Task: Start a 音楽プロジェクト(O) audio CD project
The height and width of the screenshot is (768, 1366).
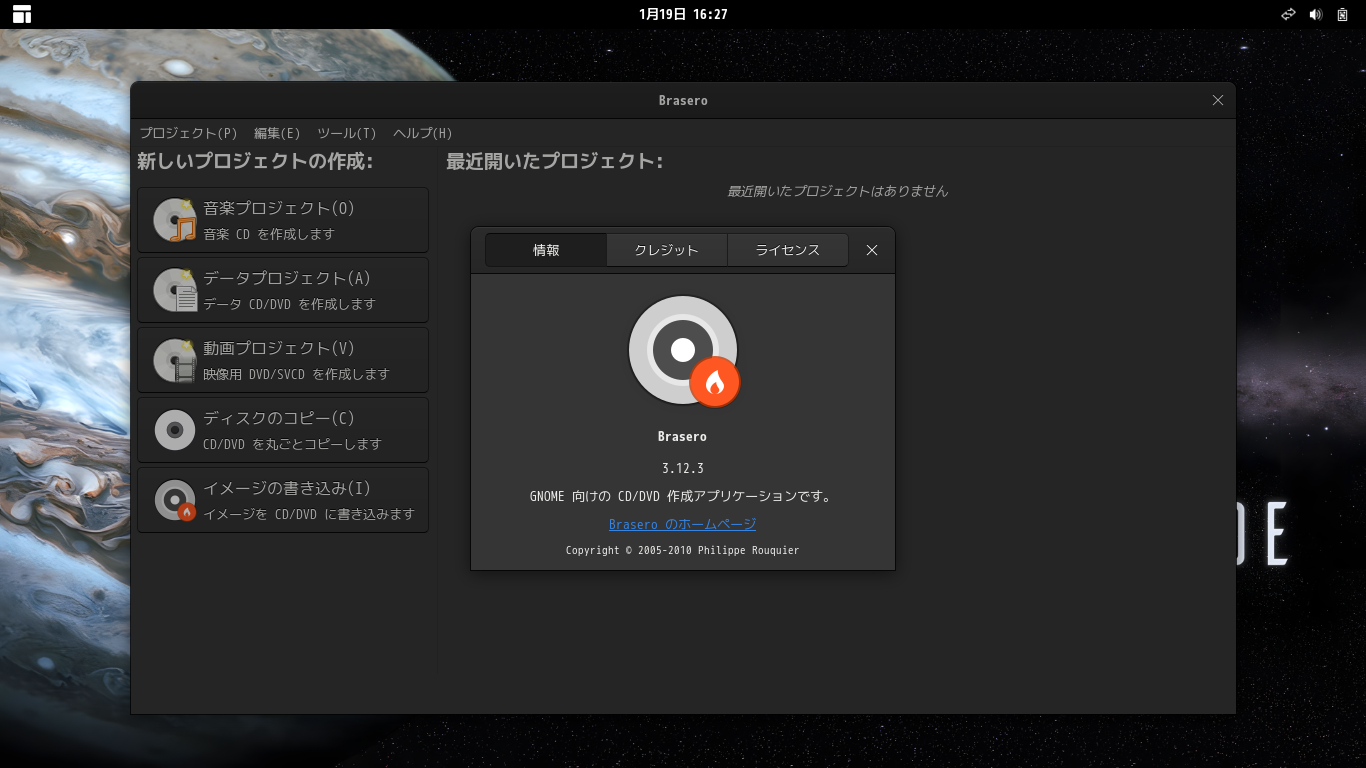Action: point(283,220)
